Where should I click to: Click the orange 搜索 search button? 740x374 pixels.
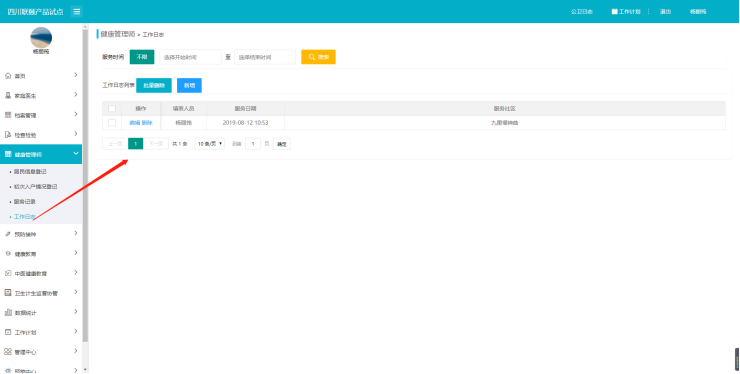[319, 57]
